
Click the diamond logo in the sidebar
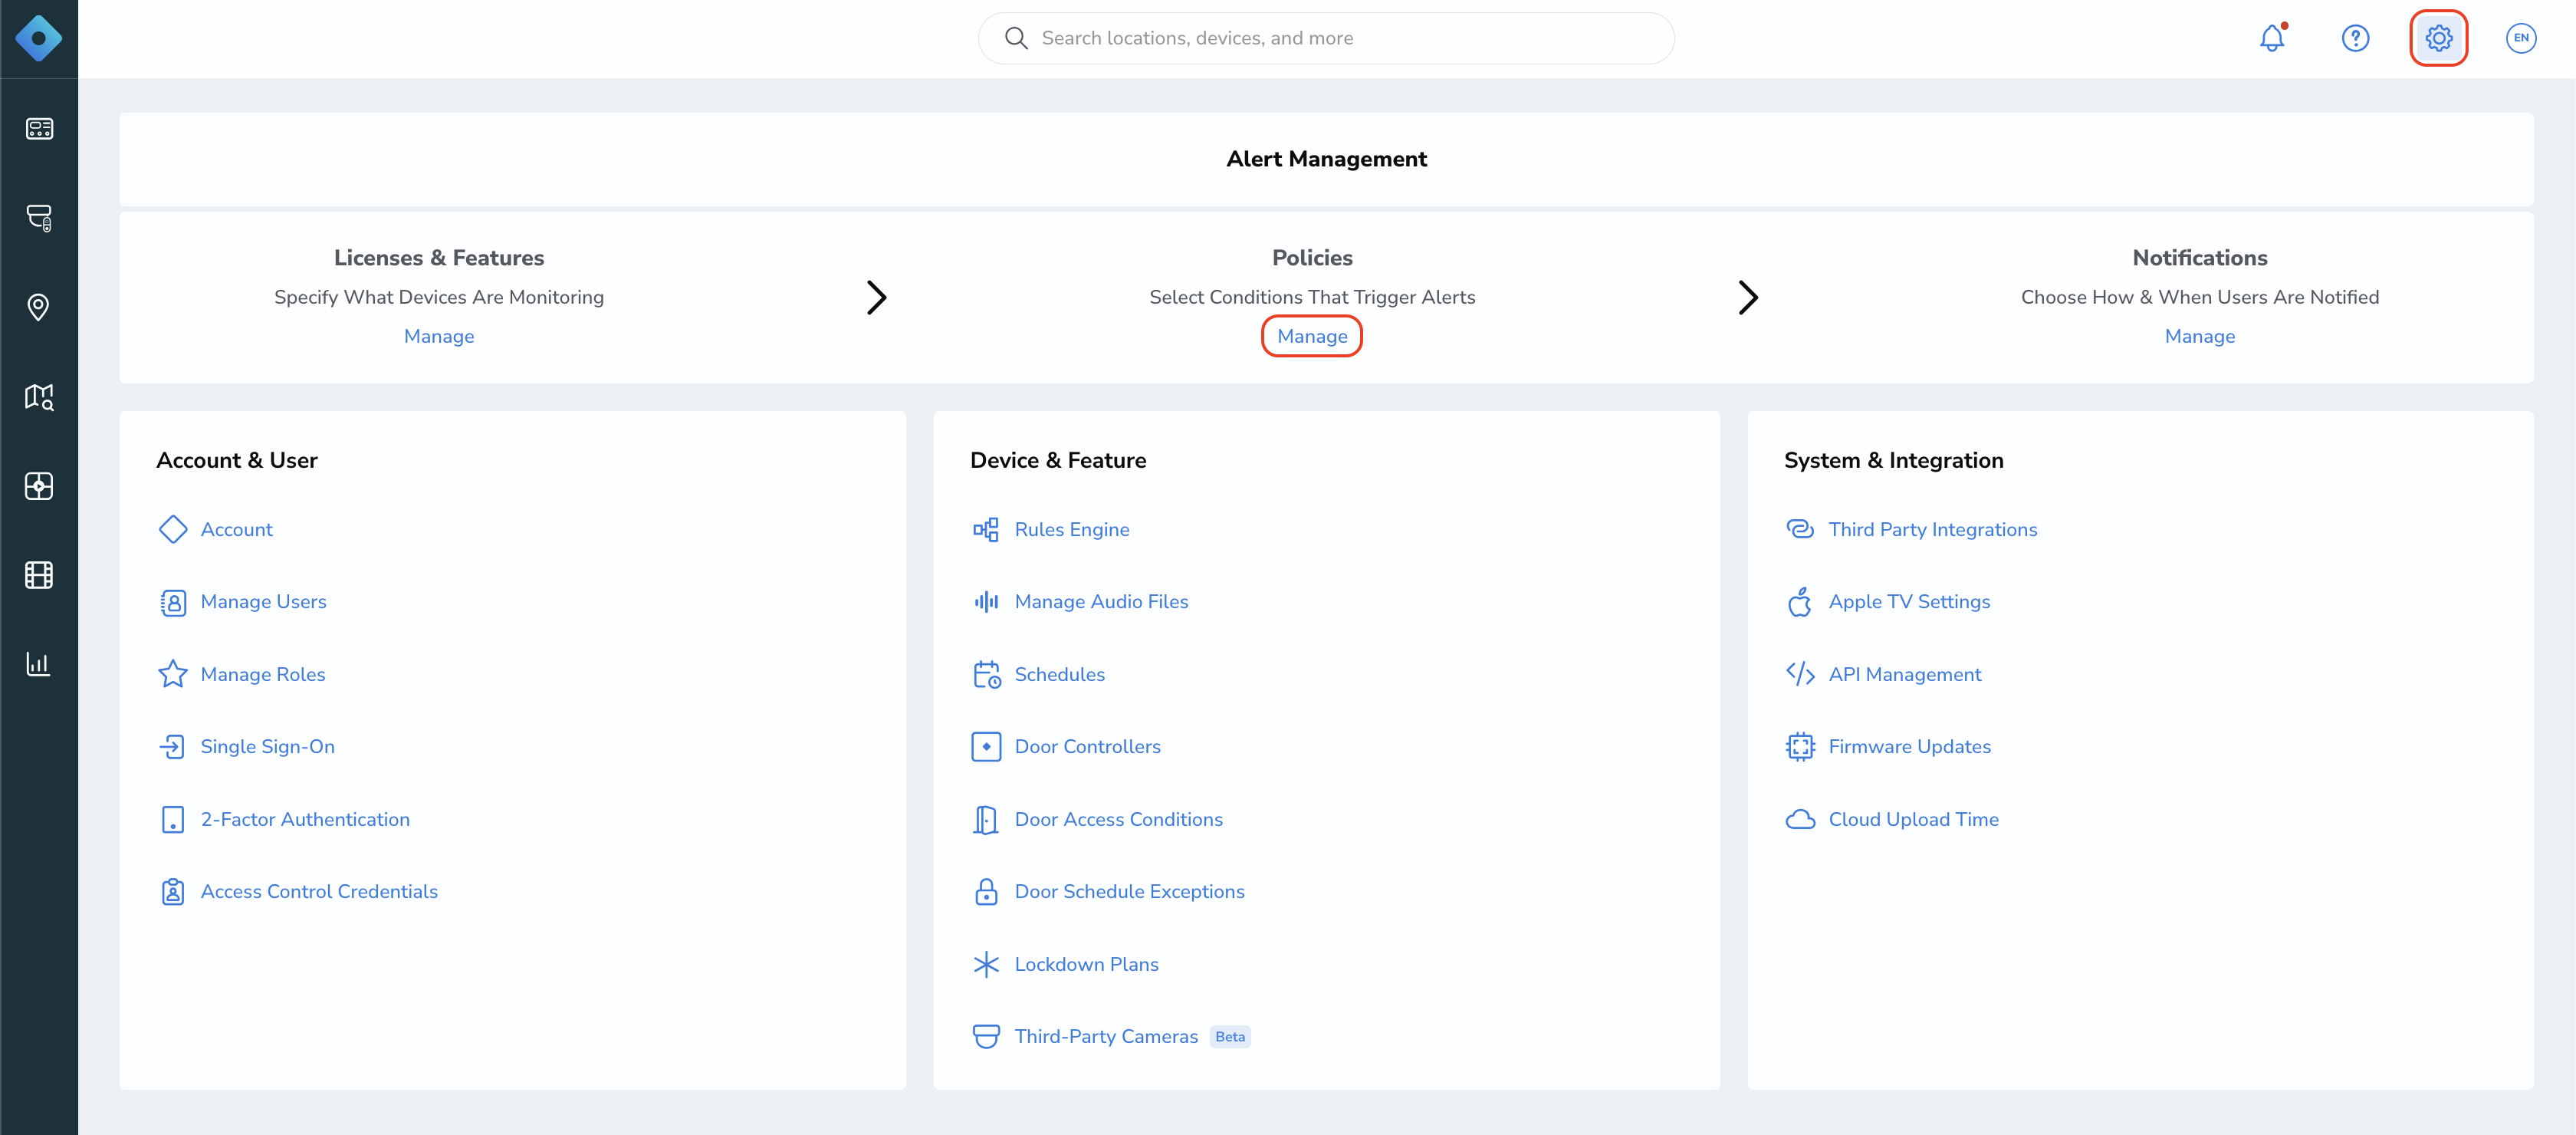coord(39,39)
